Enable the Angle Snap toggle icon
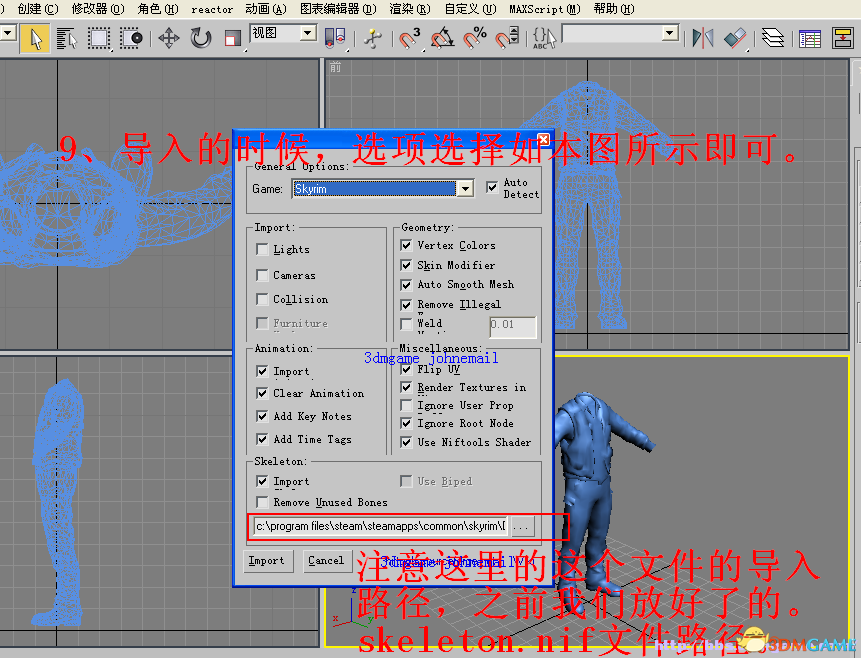 pyautogui.click(x=442, y=38)
